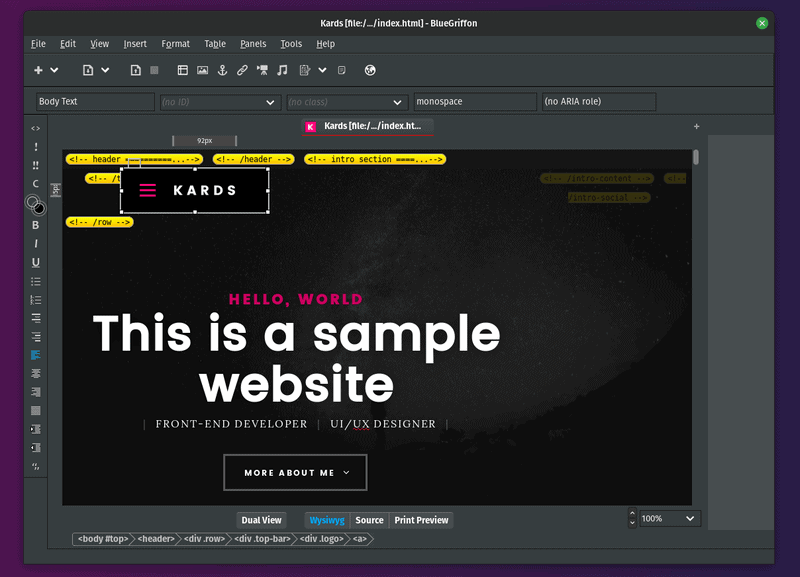This screenshot has width=800, height=577.
Task: Toggle align right in the sidebar
Action: click(x=35, y=392)
